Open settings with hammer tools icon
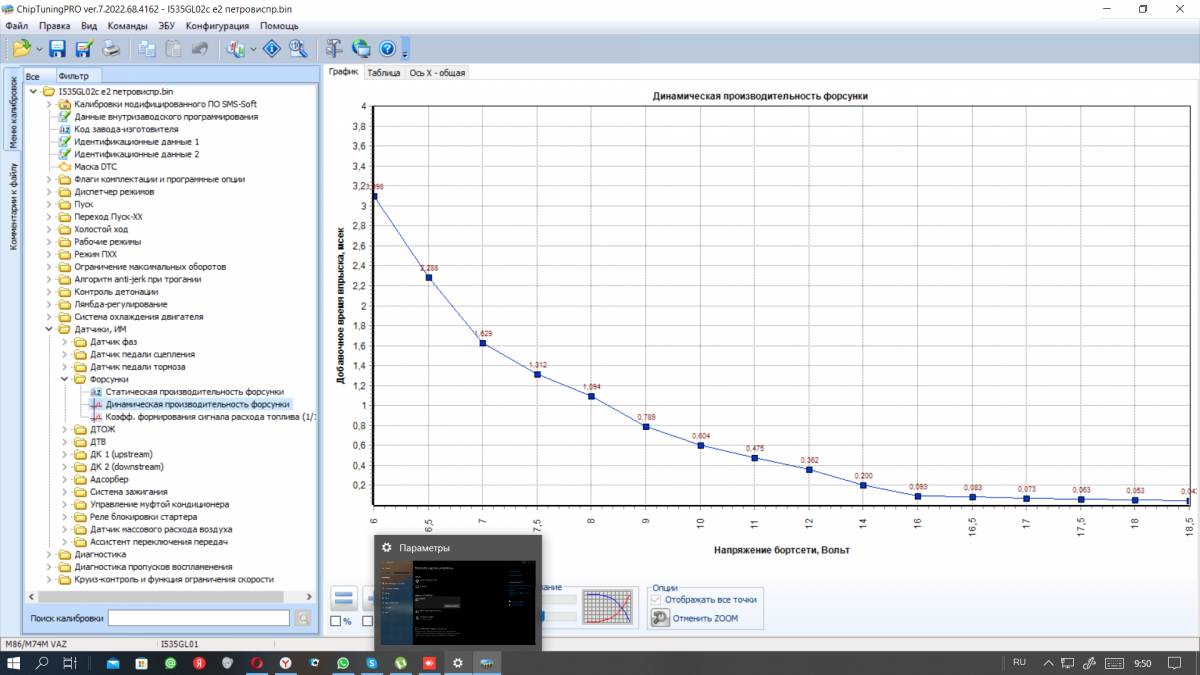Screen dimensions: 1200x675 pos(334,48)
